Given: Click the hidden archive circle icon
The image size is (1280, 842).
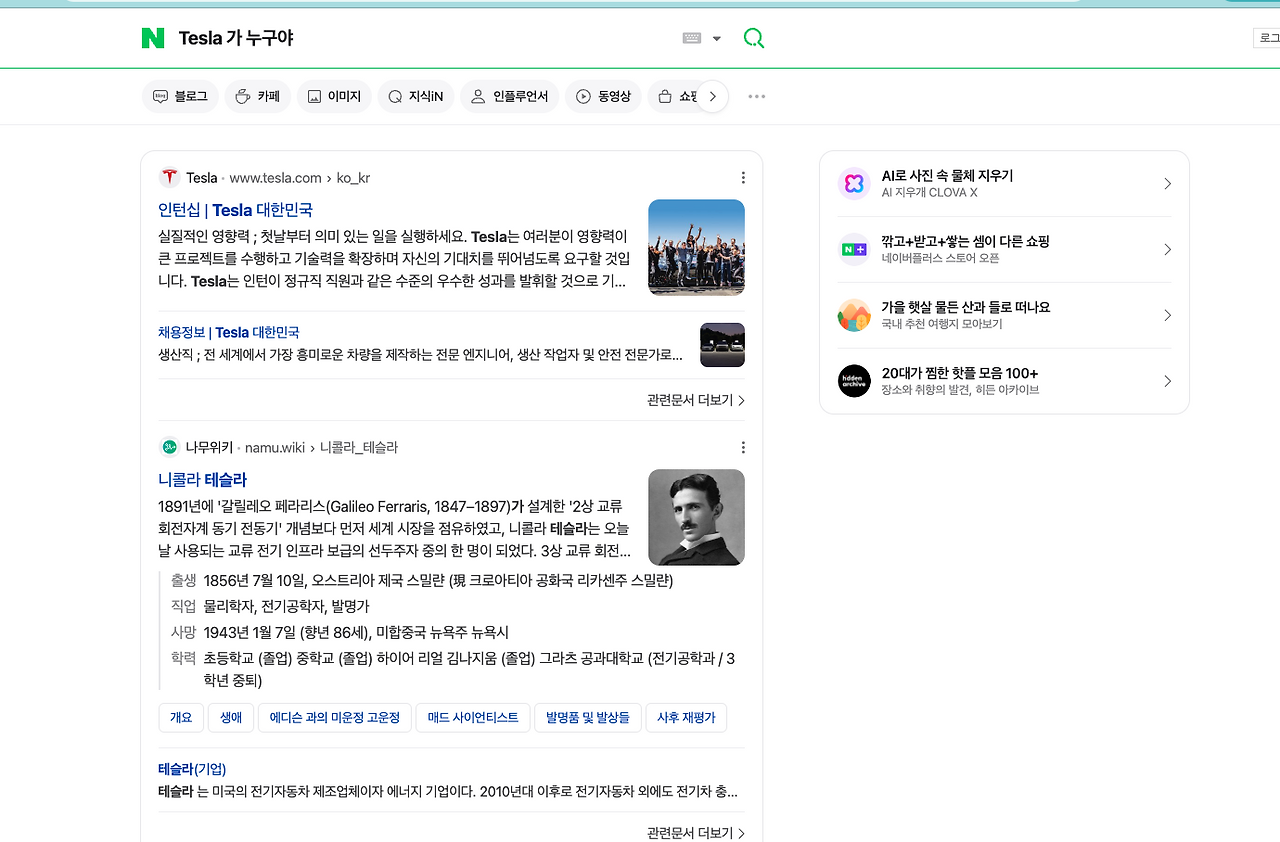Looking at the screenshot, I should tap(854, 381).
